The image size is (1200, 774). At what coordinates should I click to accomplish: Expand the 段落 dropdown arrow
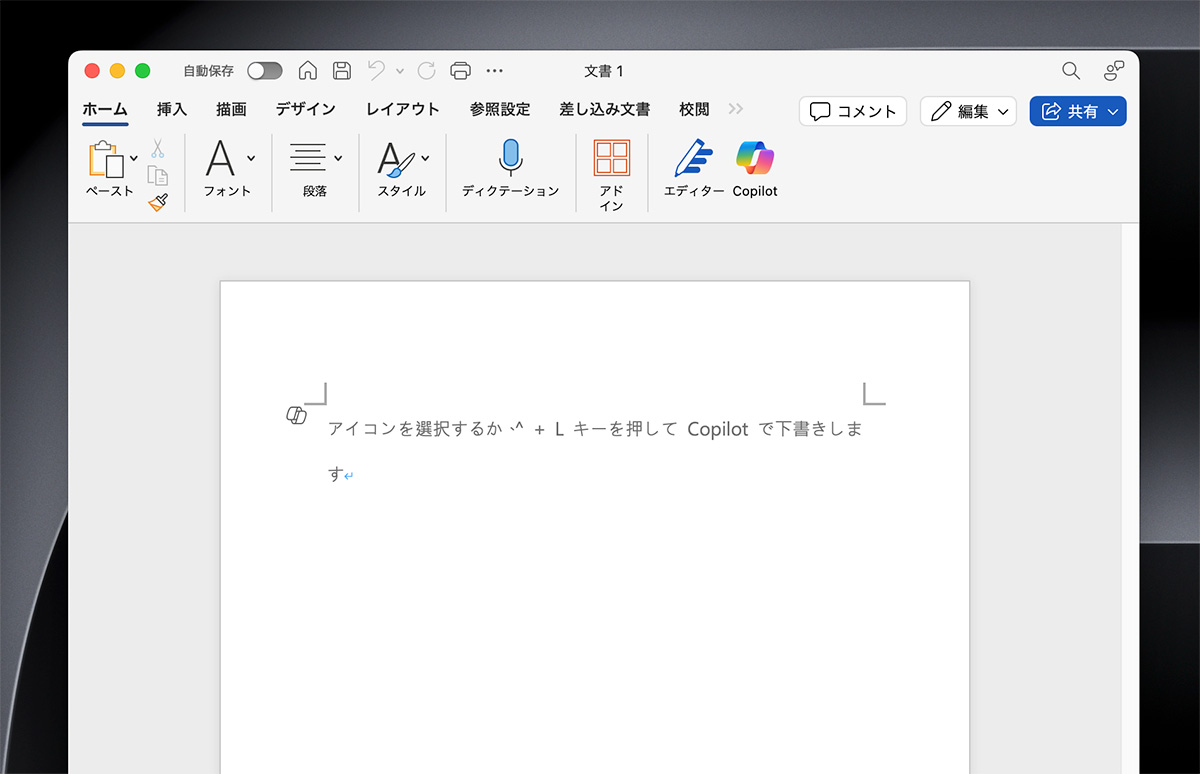click(338, 158)
